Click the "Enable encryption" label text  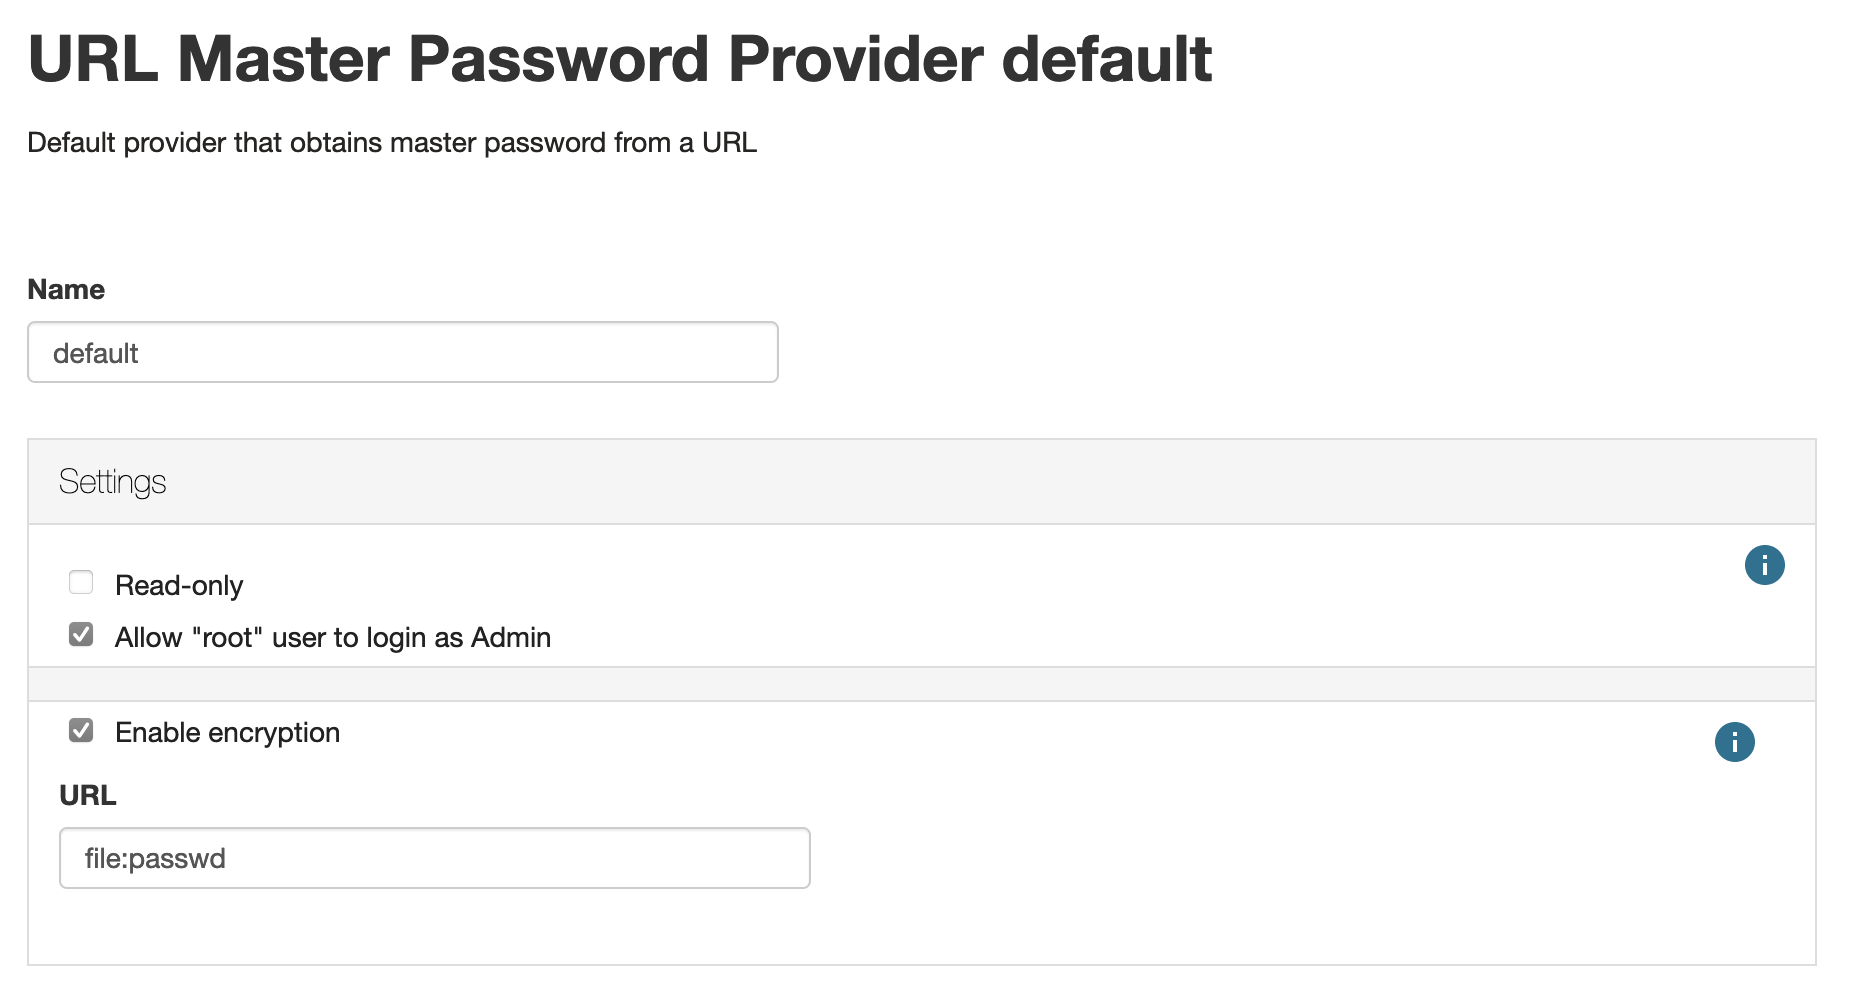point(228,733)
